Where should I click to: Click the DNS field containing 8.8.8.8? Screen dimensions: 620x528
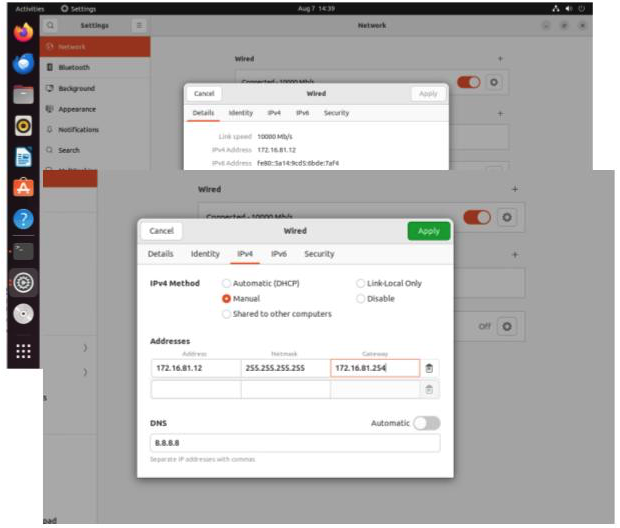(x=294, y=442)
